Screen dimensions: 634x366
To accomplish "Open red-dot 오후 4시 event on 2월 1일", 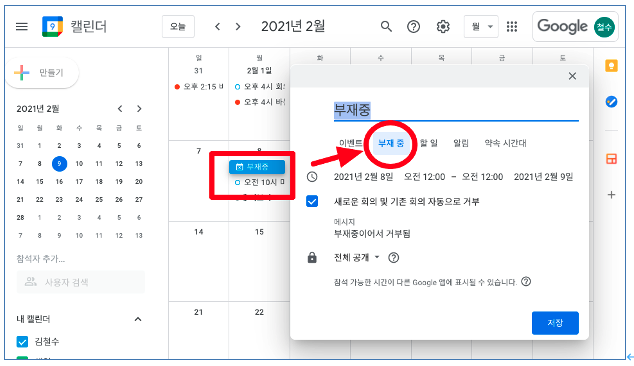I will tap(259, 102).
